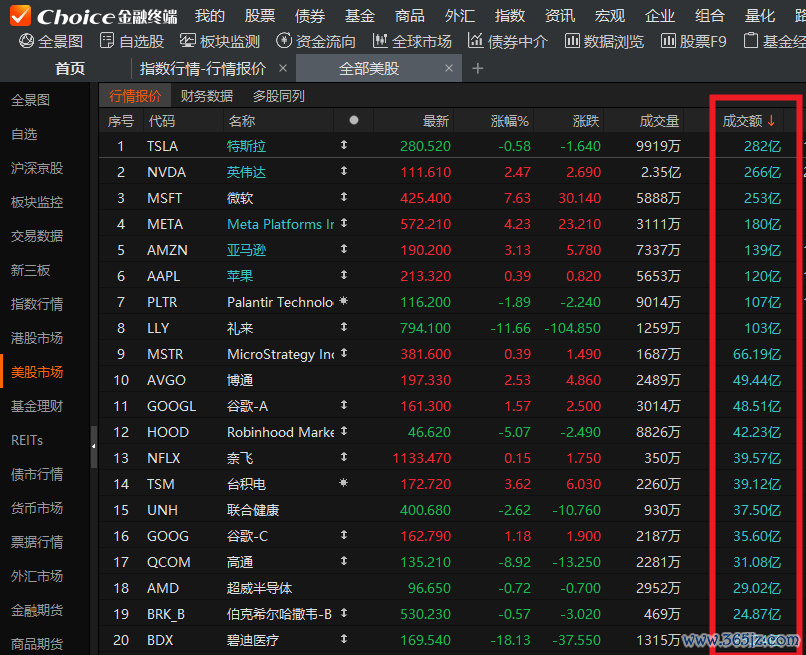
Task: Select UNH volume 930万
Action: click(662, 510)
